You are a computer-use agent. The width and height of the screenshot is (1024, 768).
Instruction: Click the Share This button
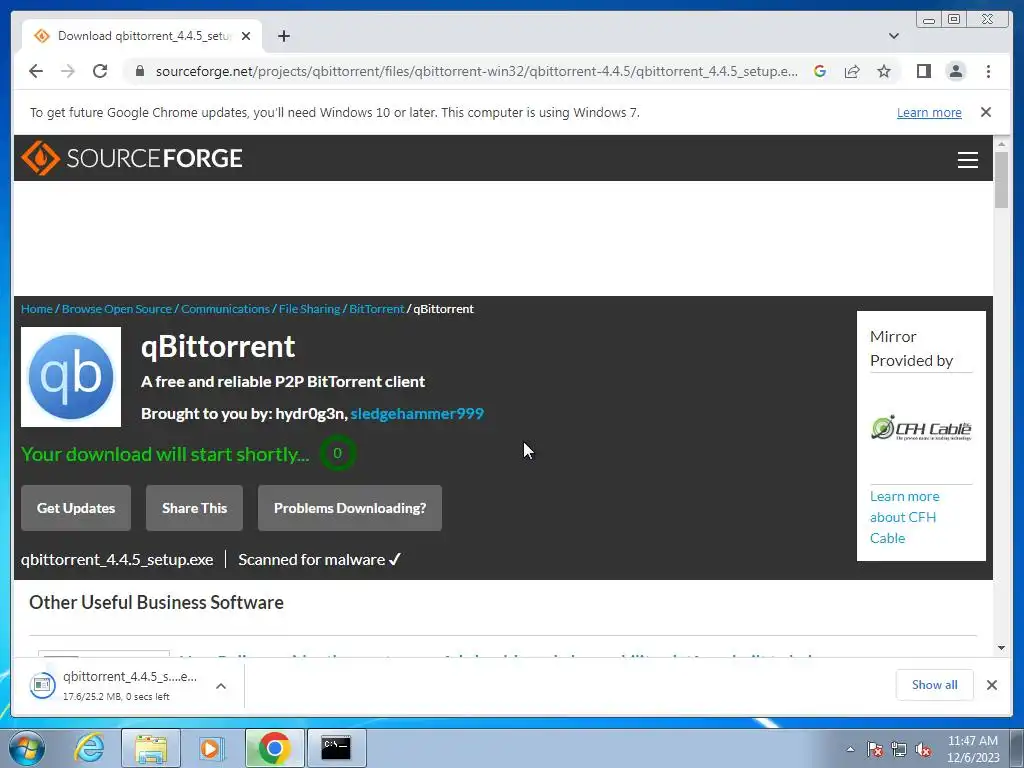(195, 508)
